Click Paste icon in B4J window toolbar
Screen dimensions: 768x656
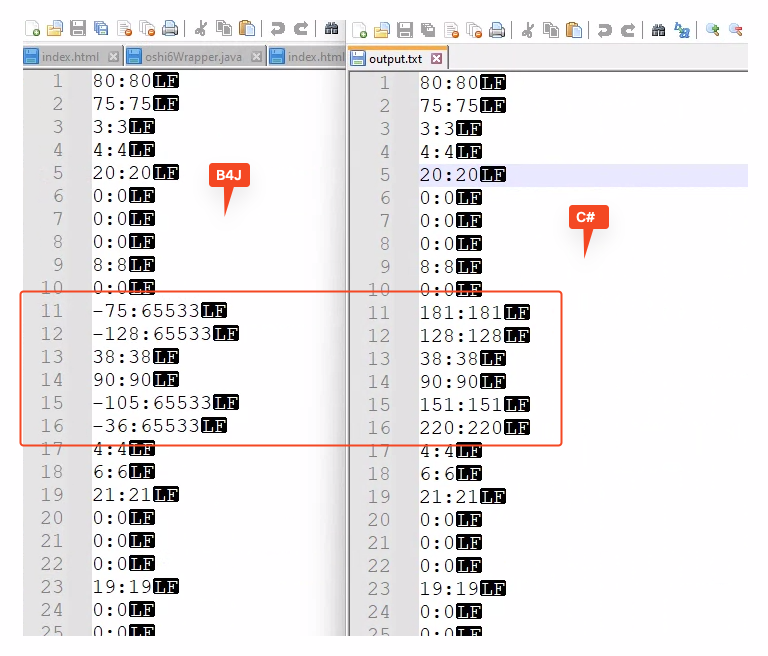coord(247,28)
